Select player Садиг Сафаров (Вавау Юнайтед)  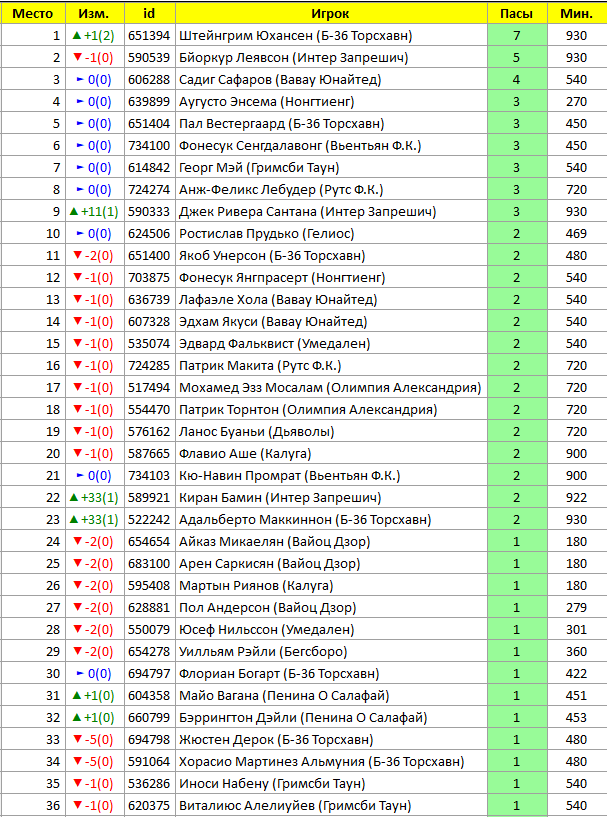point(280,80)
